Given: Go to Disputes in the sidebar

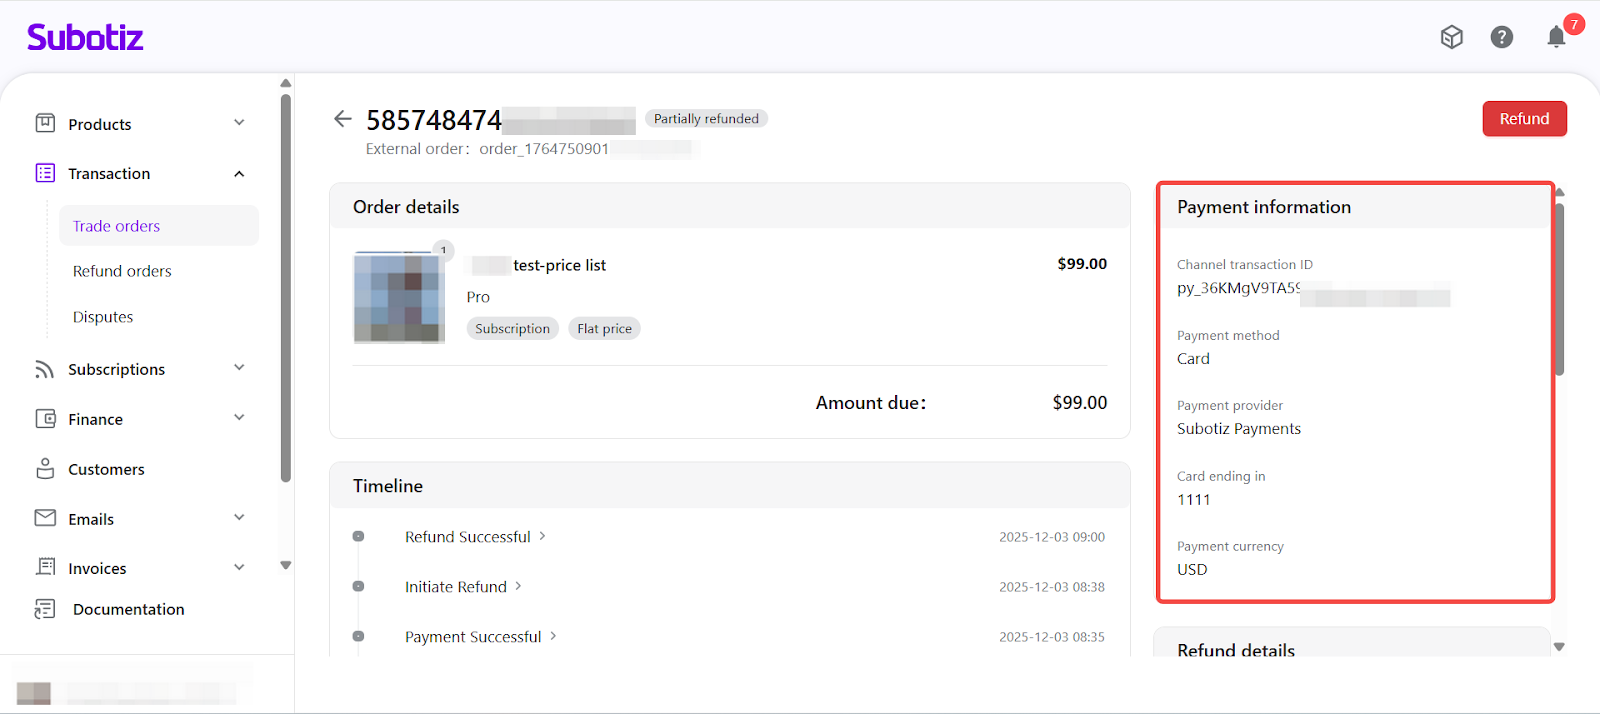Looking at the screenshot, I should (103, 317).
